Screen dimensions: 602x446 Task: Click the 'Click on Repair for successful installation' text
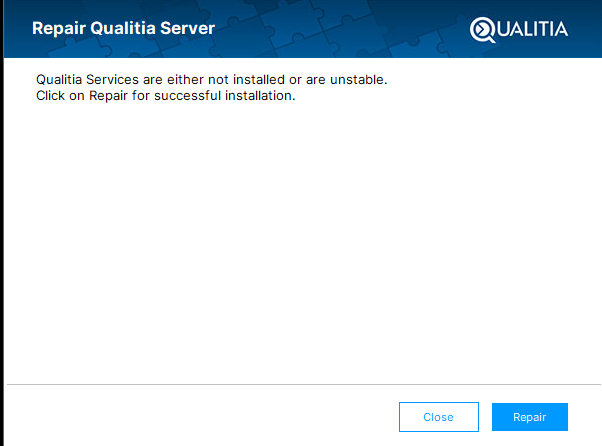(x=166, y=96)
